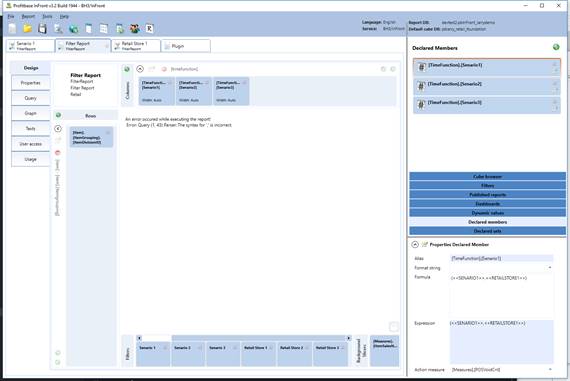Click the edit pencil icon beside Properties Declared Member
This screenshot has width=570, height=381.
pyautogui.click(x=424, y=245)
